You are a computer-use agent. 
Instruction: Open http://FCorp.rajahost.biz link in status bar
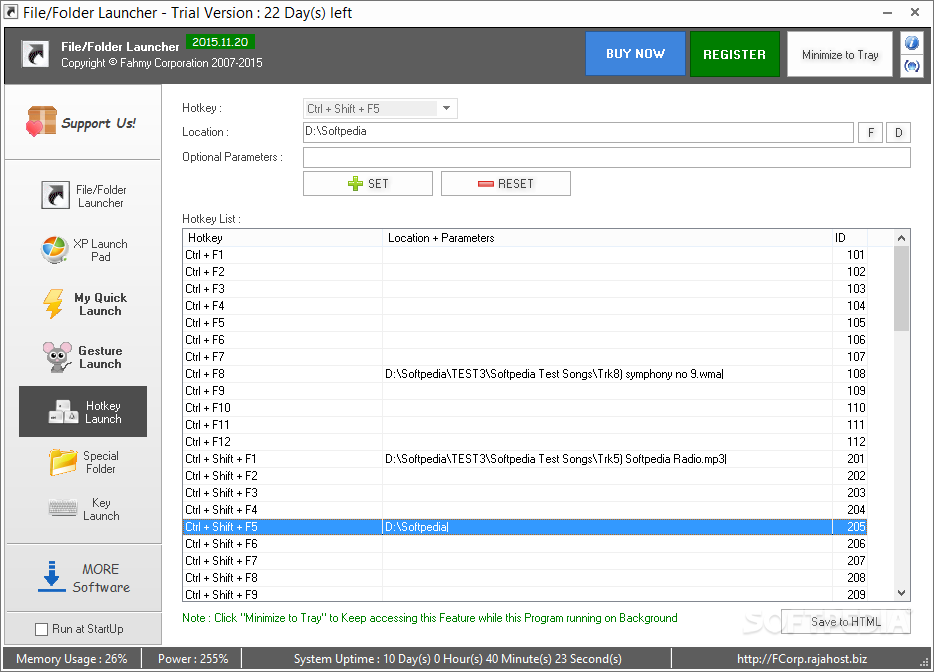(x=802, y=659)
